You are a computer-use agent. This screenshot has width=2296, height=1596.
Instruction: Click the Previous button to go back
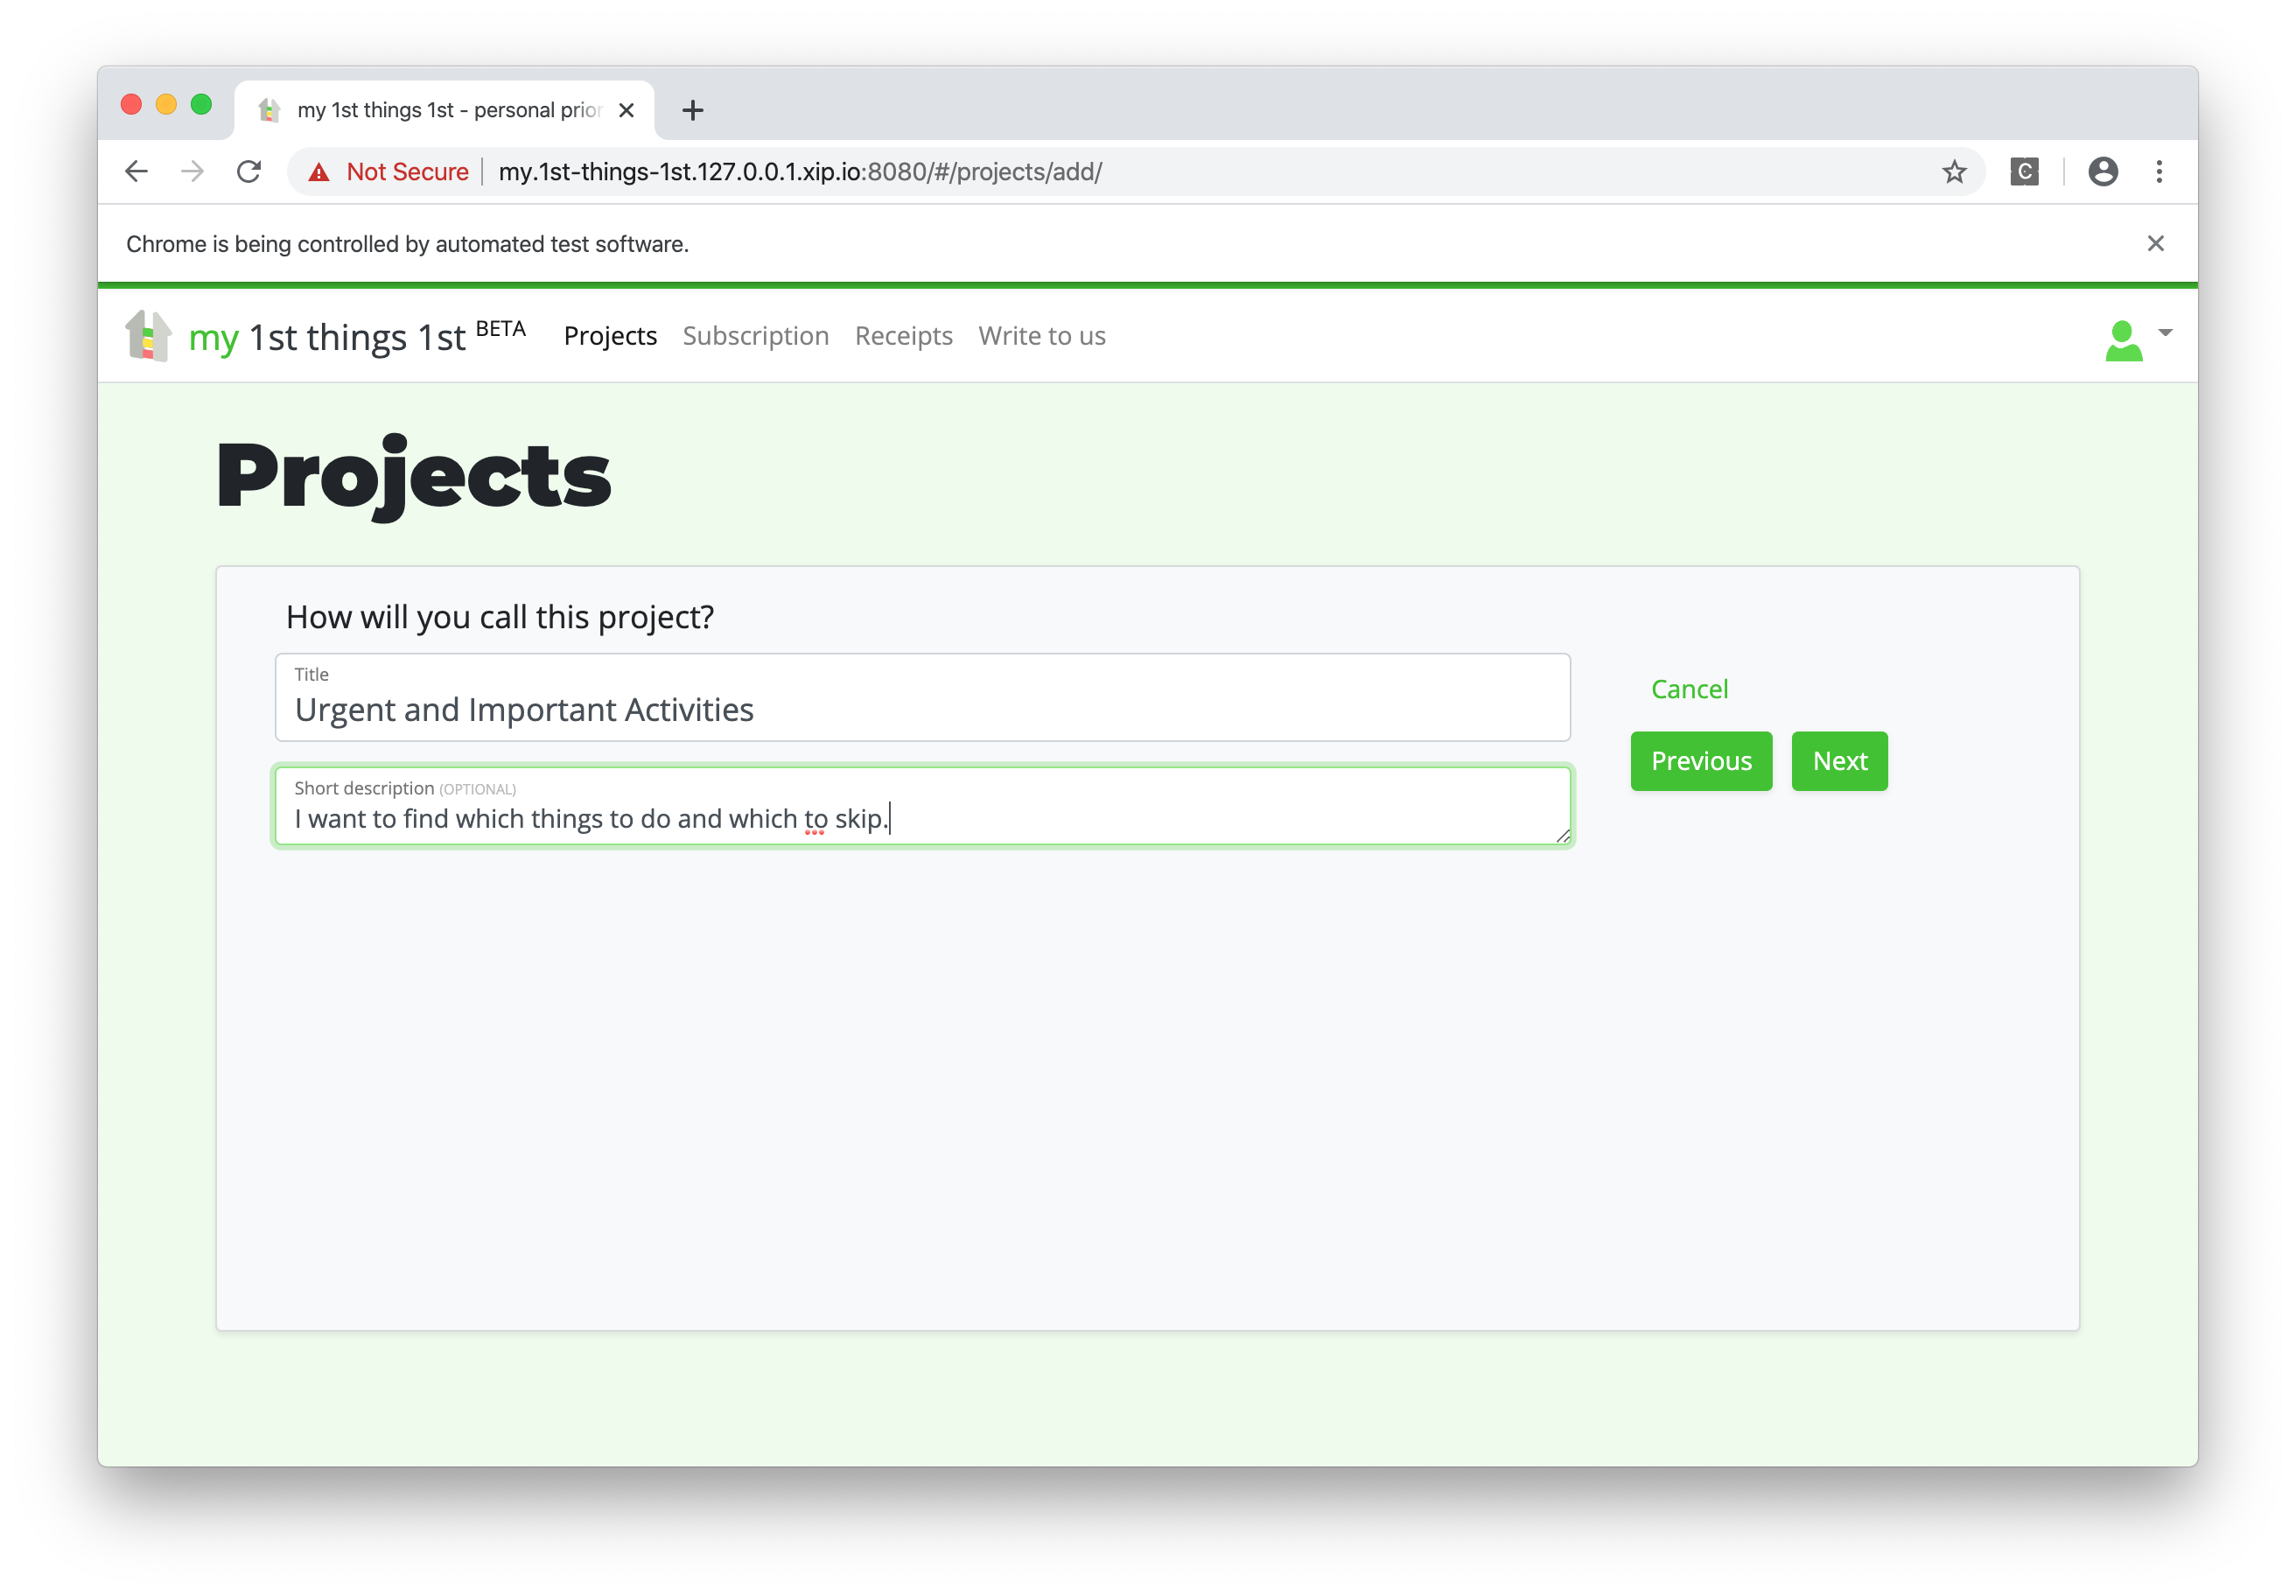(1701, 760)
